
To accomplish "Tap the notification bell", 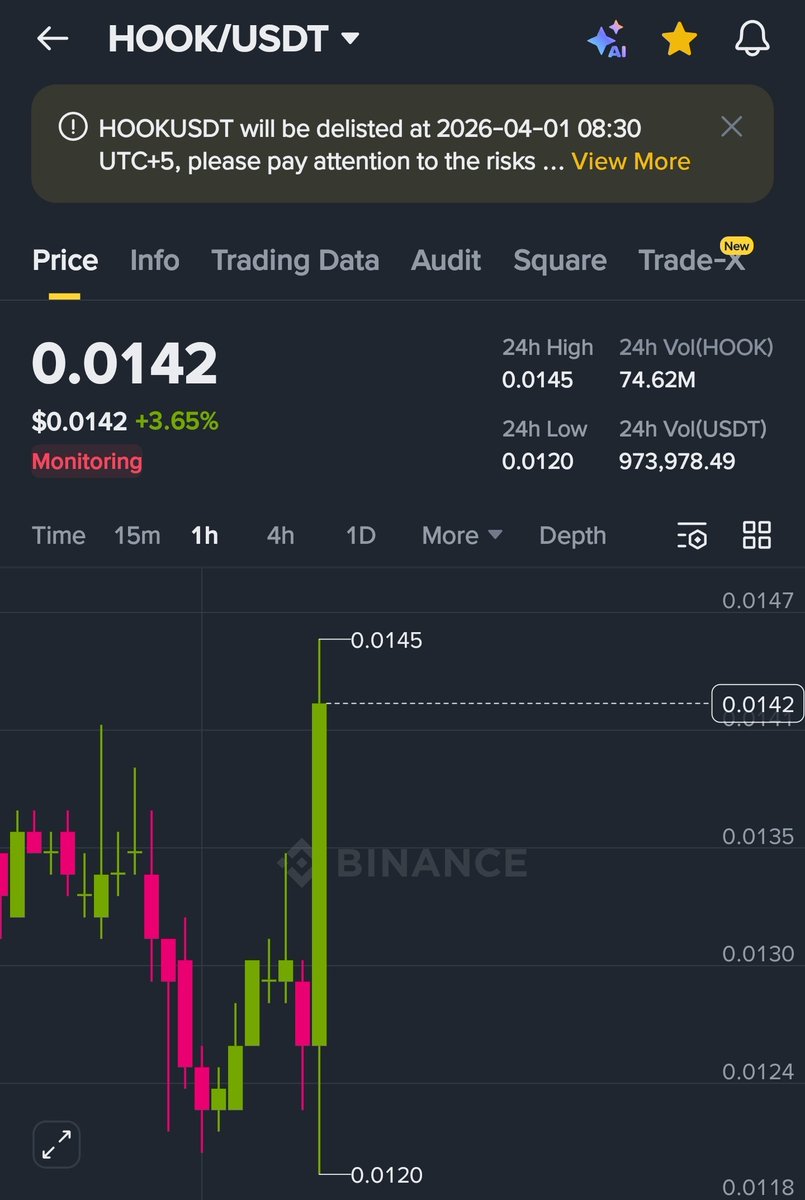I will click(751, 38).
